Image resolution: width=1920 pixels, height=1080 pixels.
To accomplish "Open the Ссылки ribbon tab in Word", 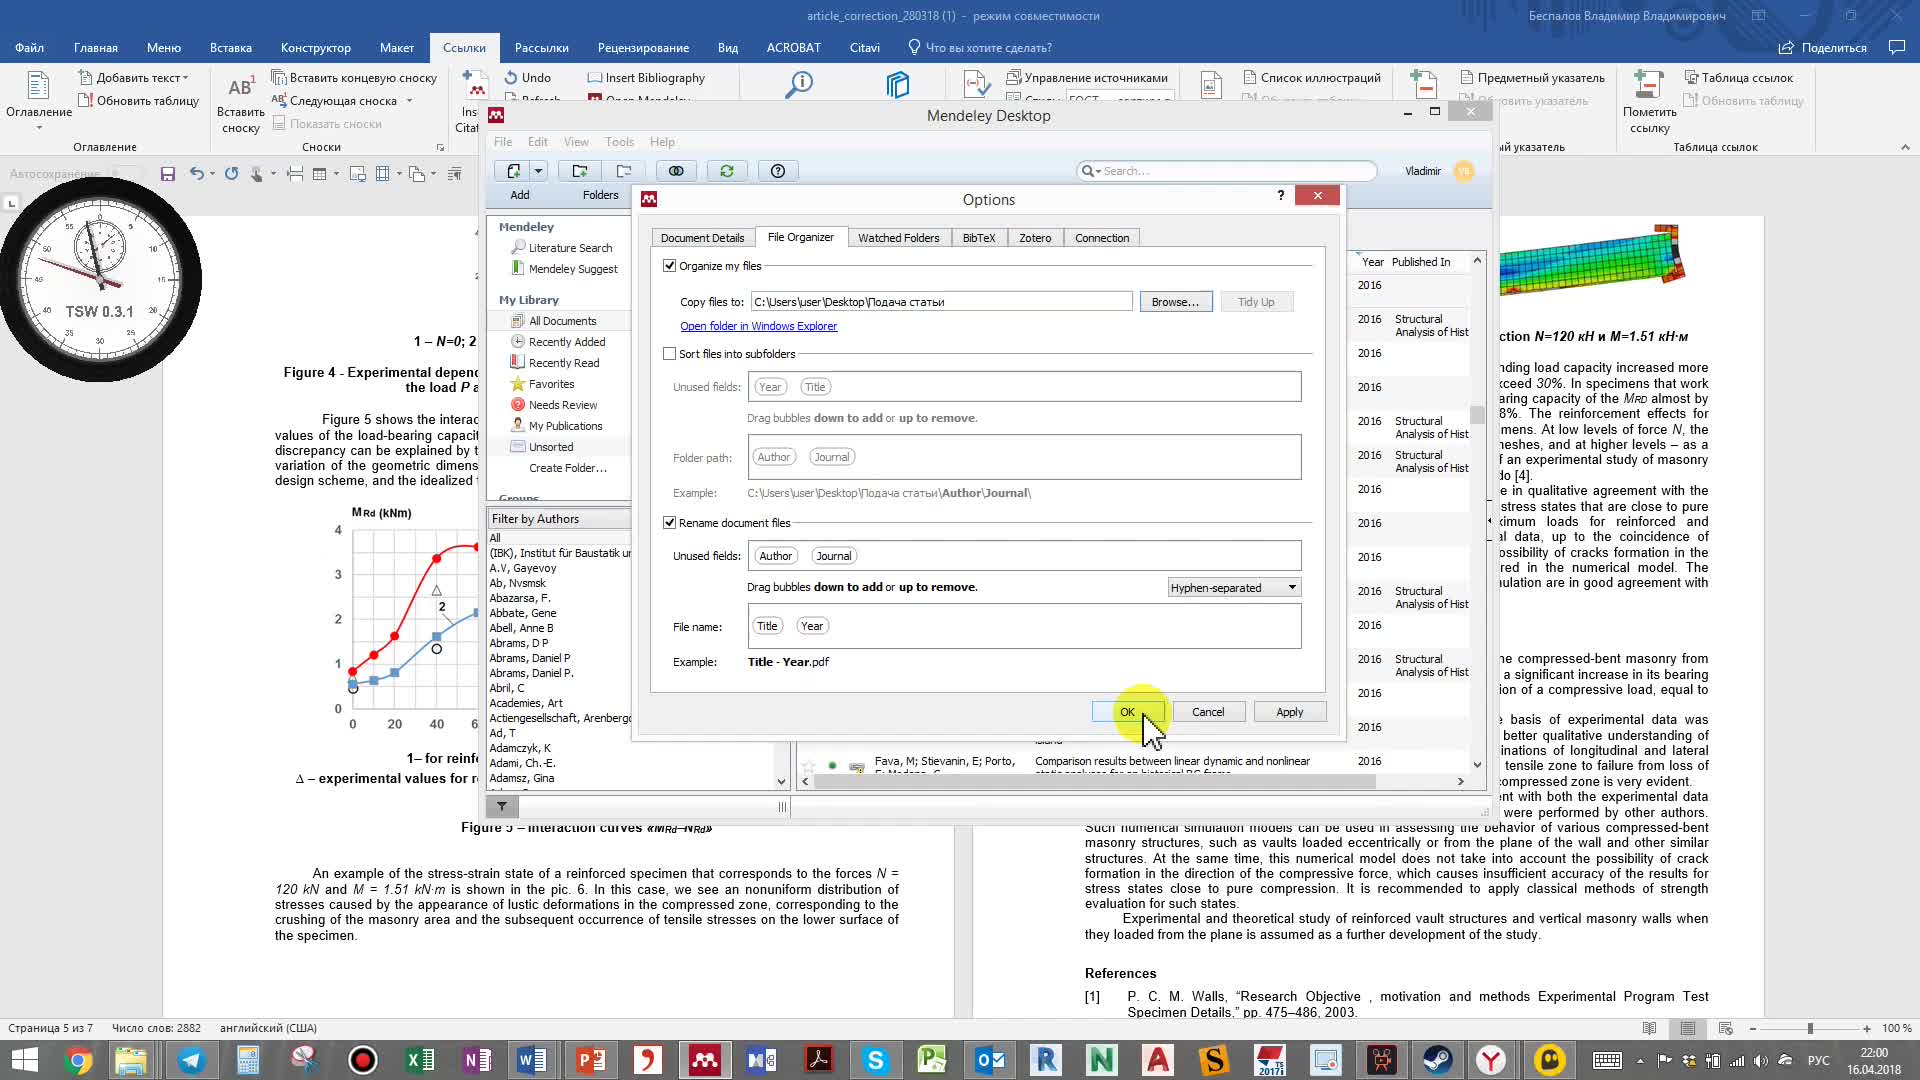I will tap(464, 47).
